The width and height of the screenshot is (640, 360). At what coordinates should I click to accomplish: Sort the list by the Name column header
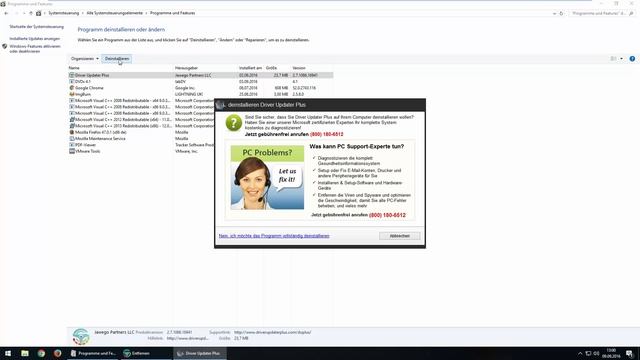pyautogui.click(x=120, y=68)
